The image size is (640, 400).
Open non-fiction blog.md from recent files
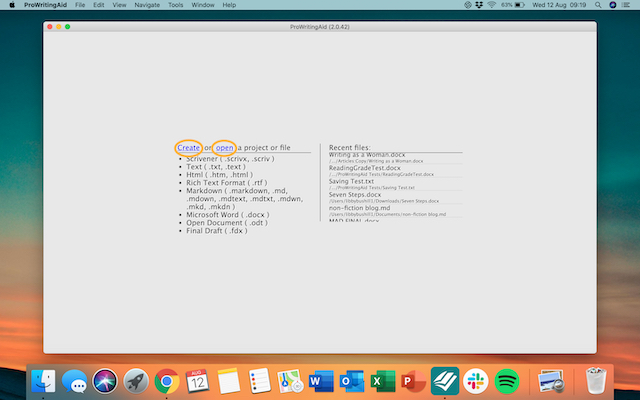[x=396, y=211]
